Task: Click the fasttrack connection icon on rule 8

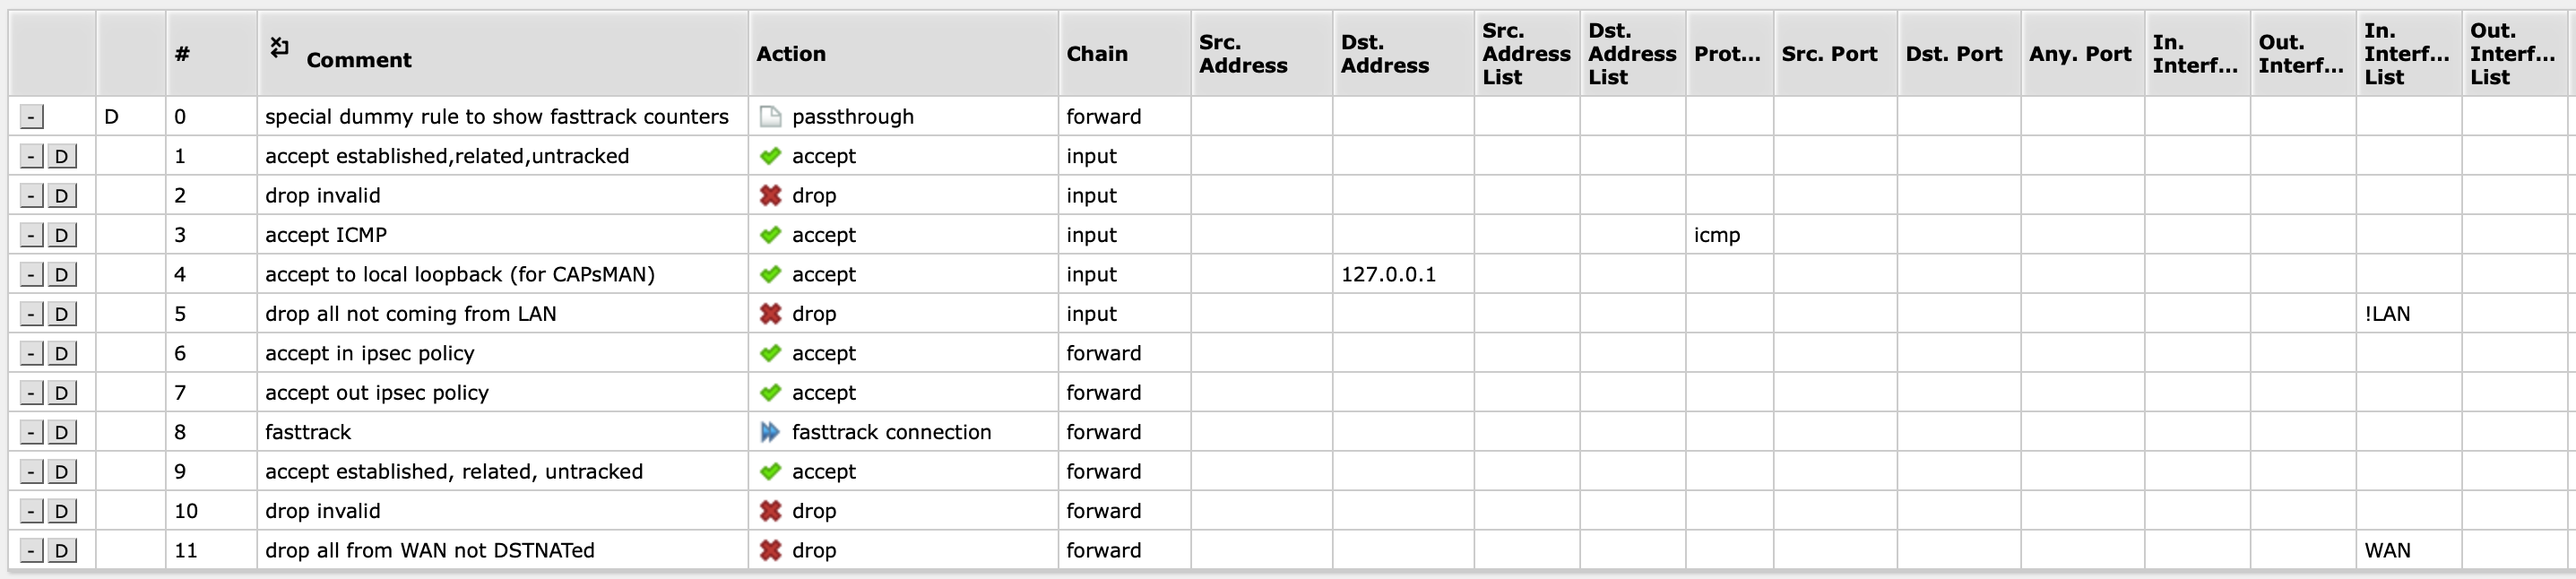Action: (x=770, y=432)
